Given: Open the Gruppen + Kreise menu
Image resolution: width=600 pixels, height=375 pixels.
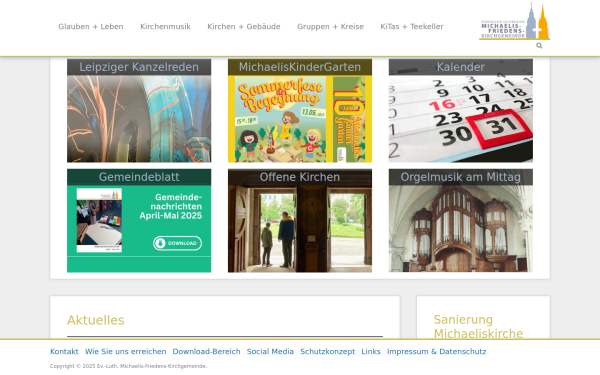Looking at the screenshot, I should click(x=331, y=26).
